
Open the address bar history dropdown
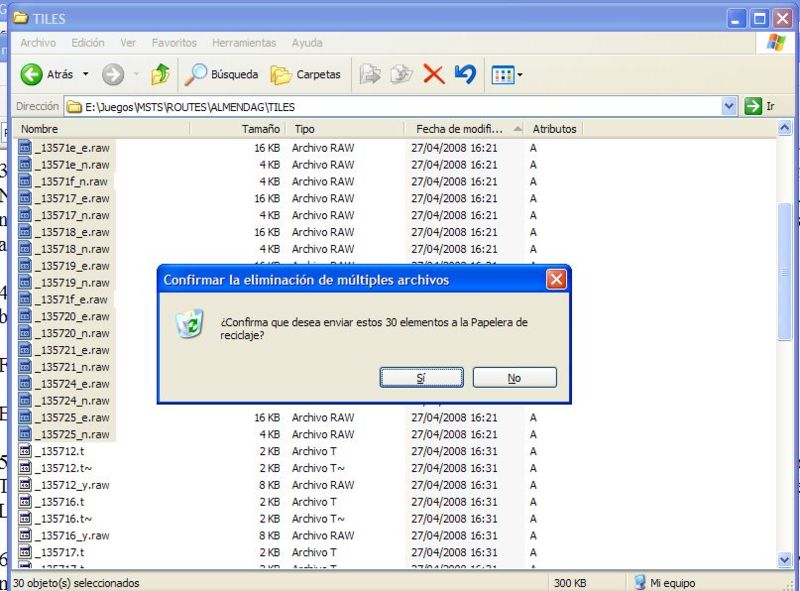click(730, 105)
